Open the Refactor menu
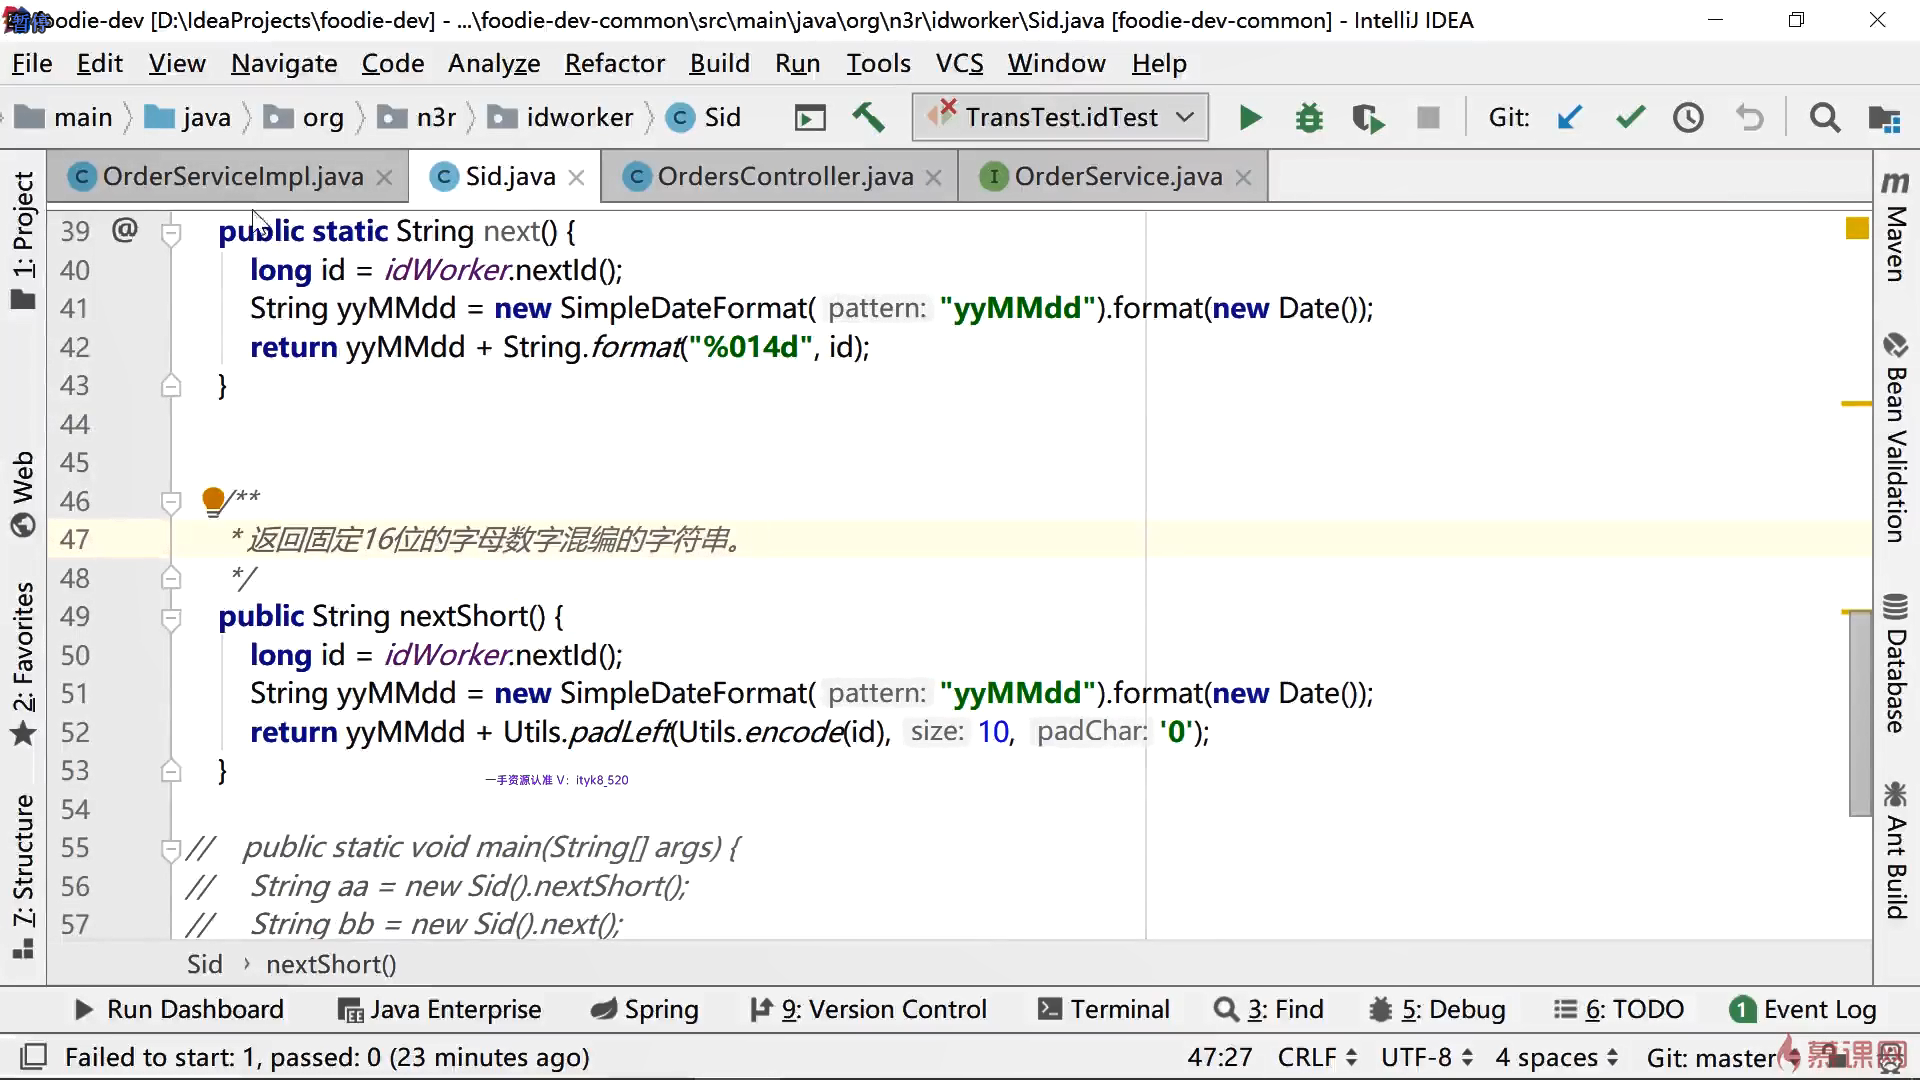Image resolution: width=1920 pixels, height=1080 pixels. [x=614, y=64]
